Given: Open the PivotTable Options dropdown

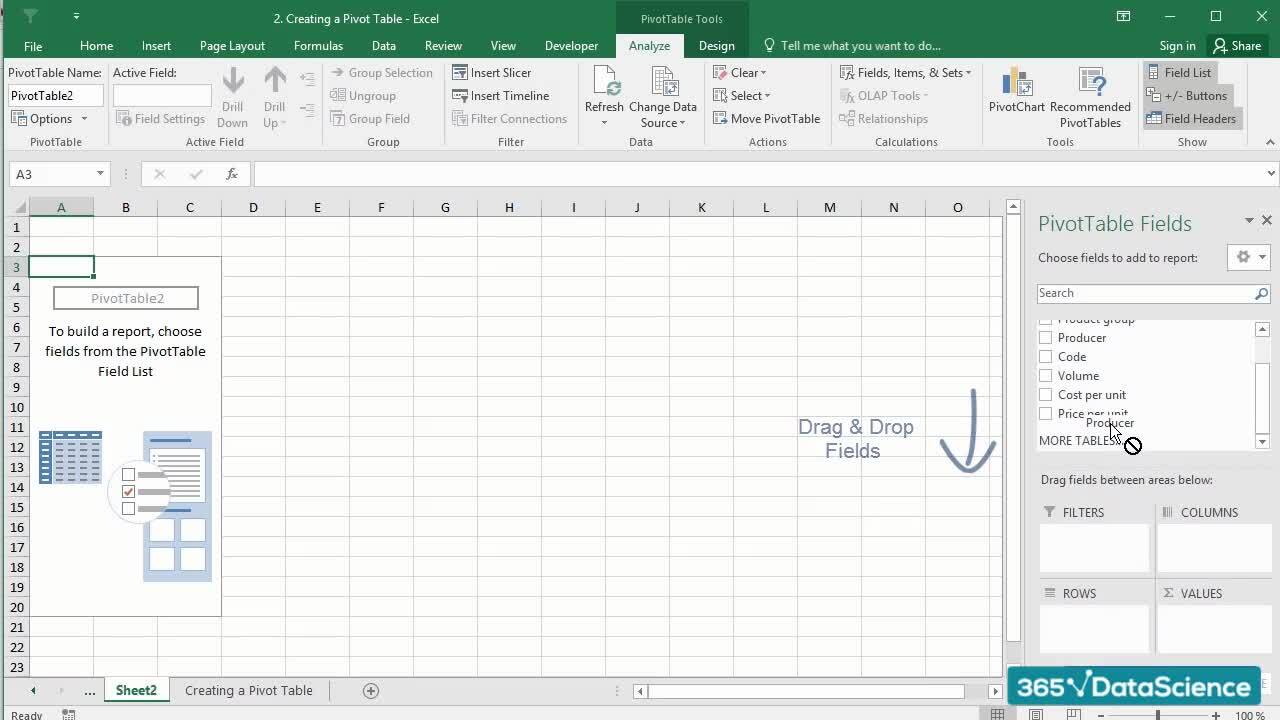Looking at the screenshot, I should tap(50, 118).
